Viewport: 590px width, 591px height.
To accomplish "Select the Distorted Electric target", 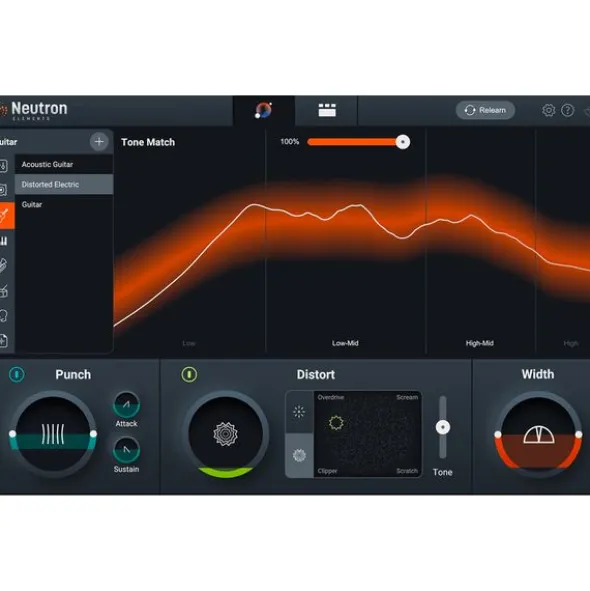I will coord(64,184).
